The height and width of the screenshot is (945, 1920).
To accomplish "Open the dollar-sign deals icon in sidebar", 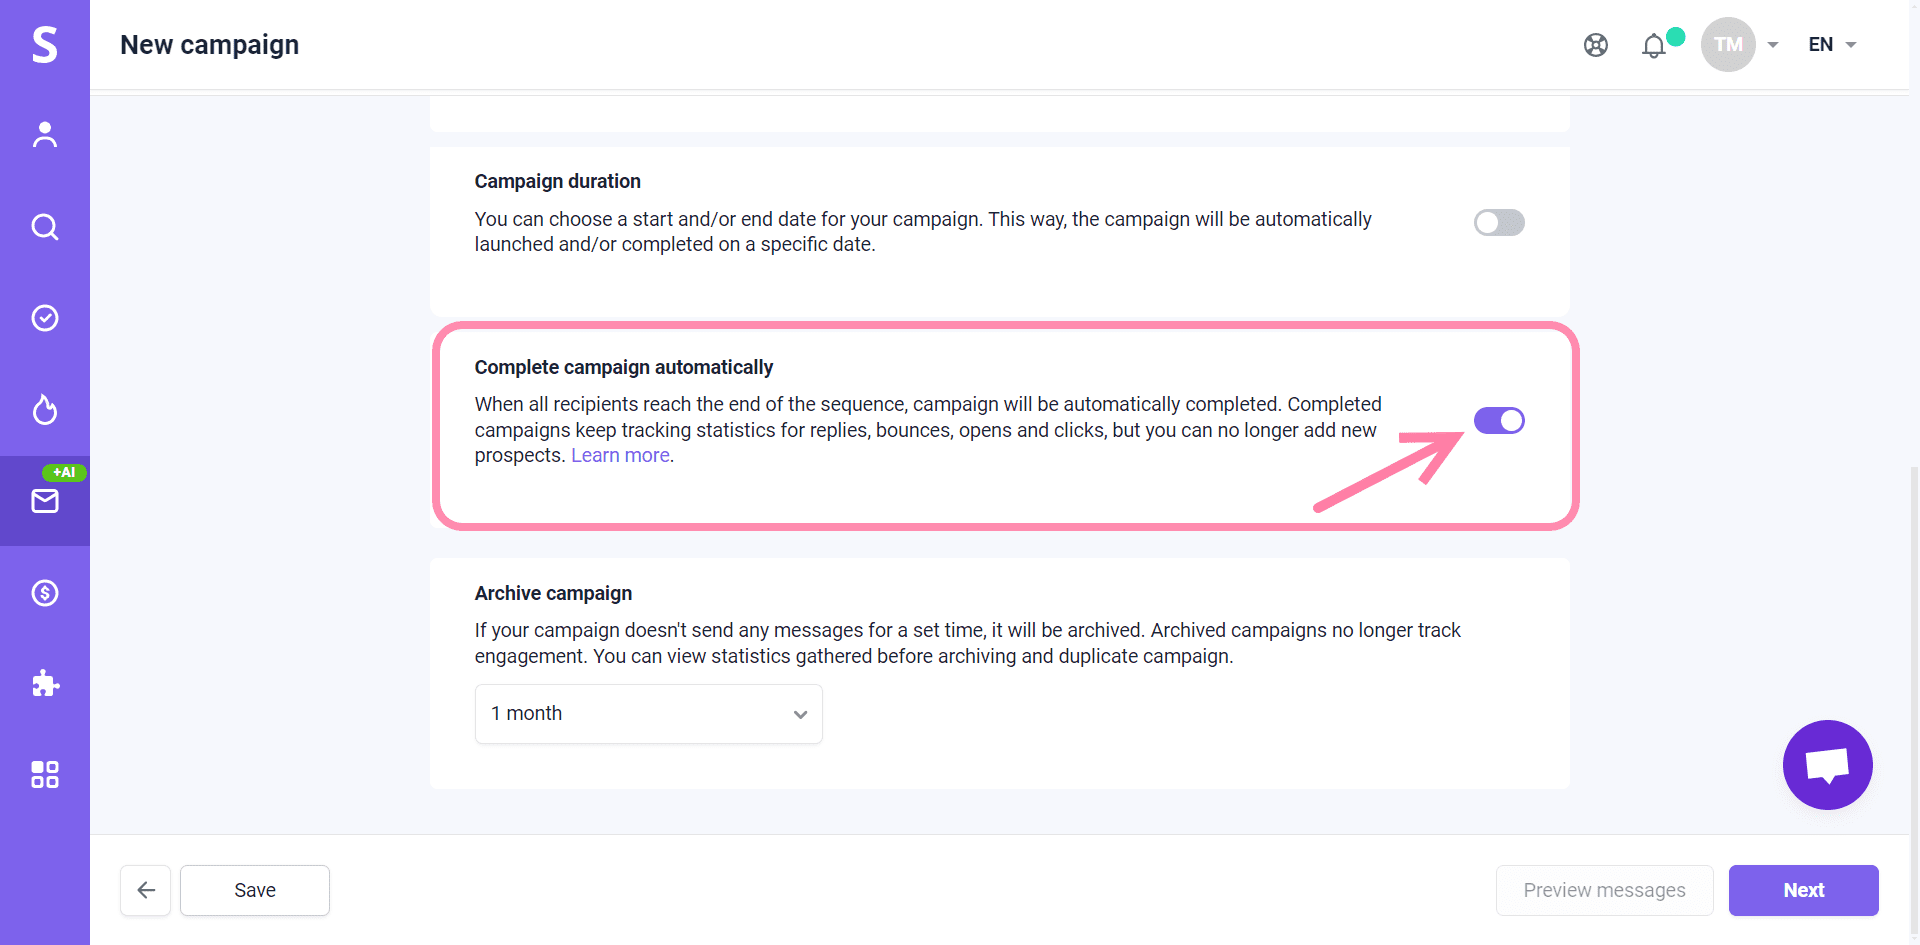I will pos(45,593).
